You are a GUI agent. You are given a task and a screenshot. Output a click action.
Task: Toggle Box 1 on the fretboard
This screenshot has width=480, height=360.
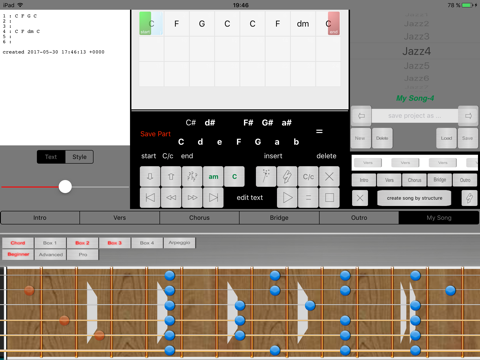click(50, 243)
